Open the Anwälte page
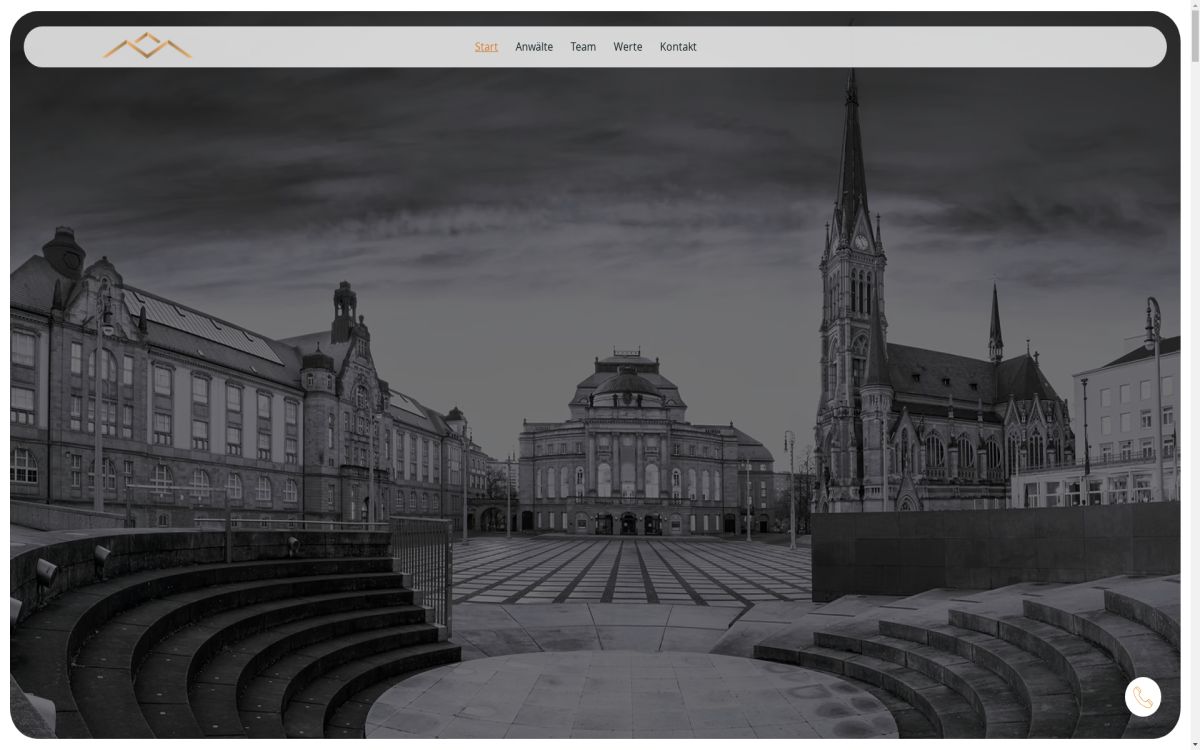The height and width of the screenshot is (750, 1200). pyautogui.click(x=536, y=46)
